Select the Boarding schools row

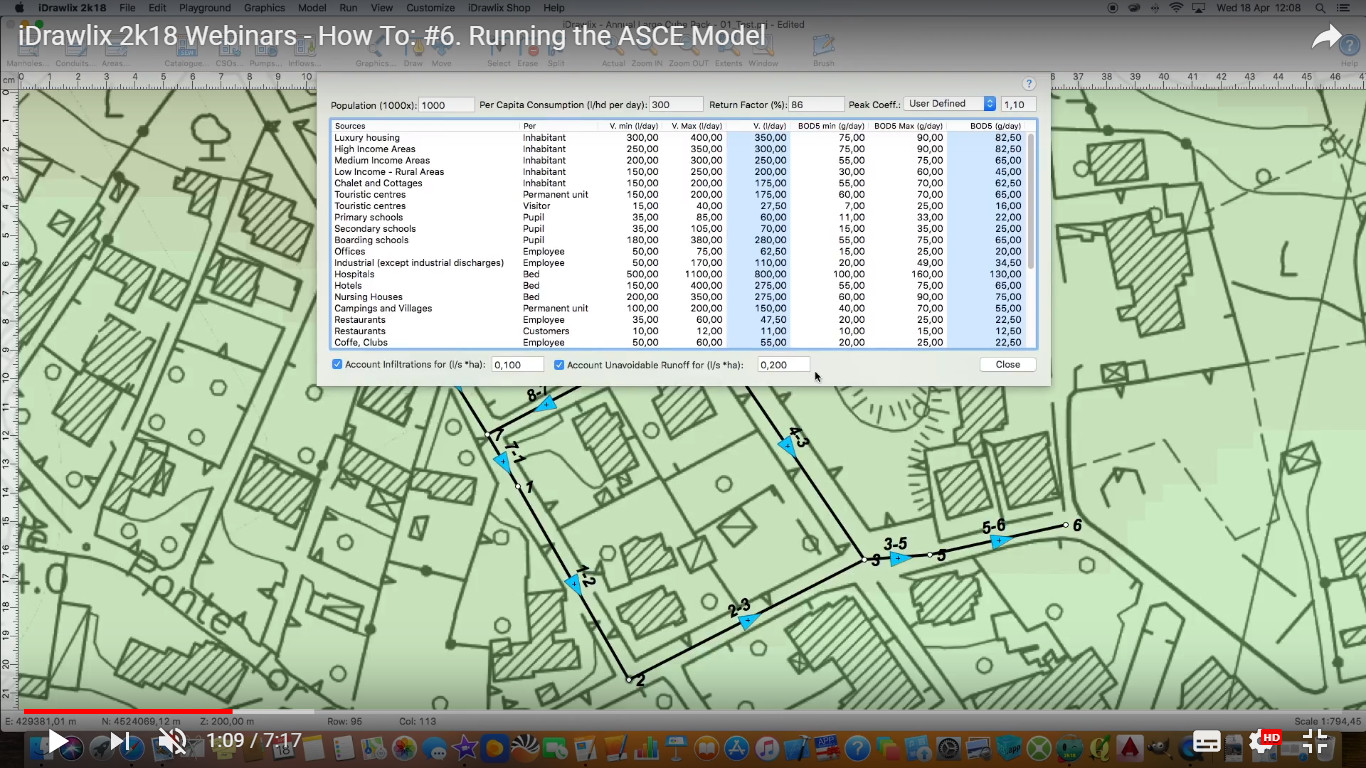click(679, 240)
